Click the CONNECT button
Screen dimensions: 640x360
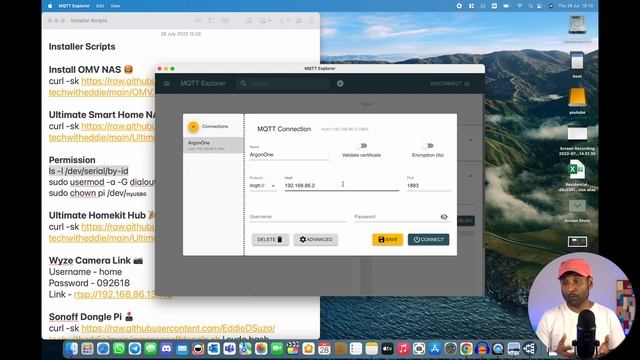click(429, 240)
